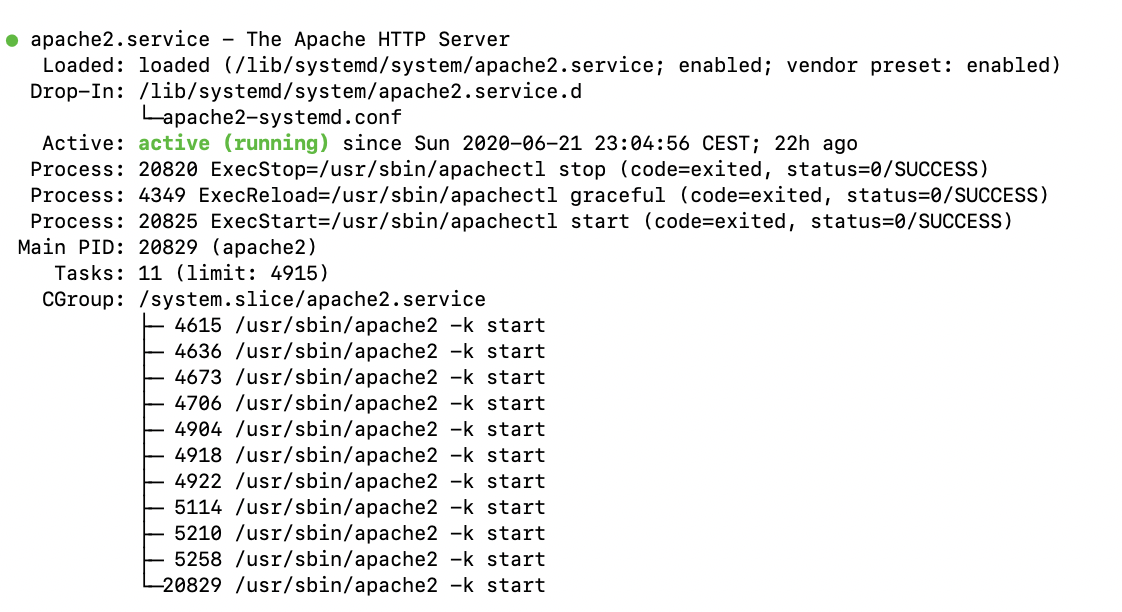Select the process entry with PID 4706
The height and width of the screenshot is (612, 1122).
click(359, 404)
